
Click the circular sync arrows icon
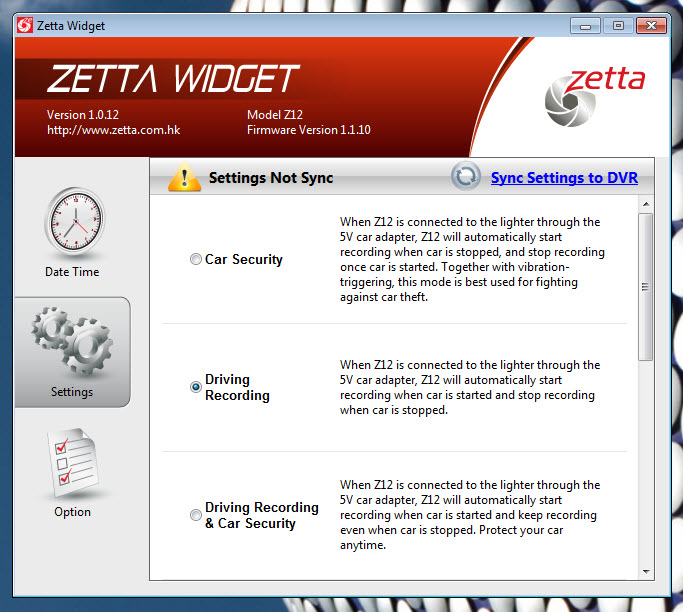pos(465,177)
